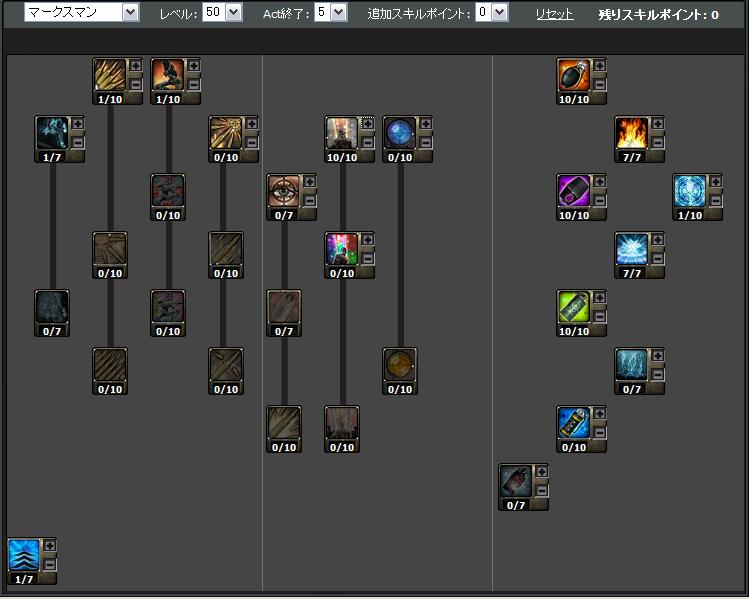Decrease the purple canister skill with minus
Screen dimensions: 749x599
click(x=599, y=201)
